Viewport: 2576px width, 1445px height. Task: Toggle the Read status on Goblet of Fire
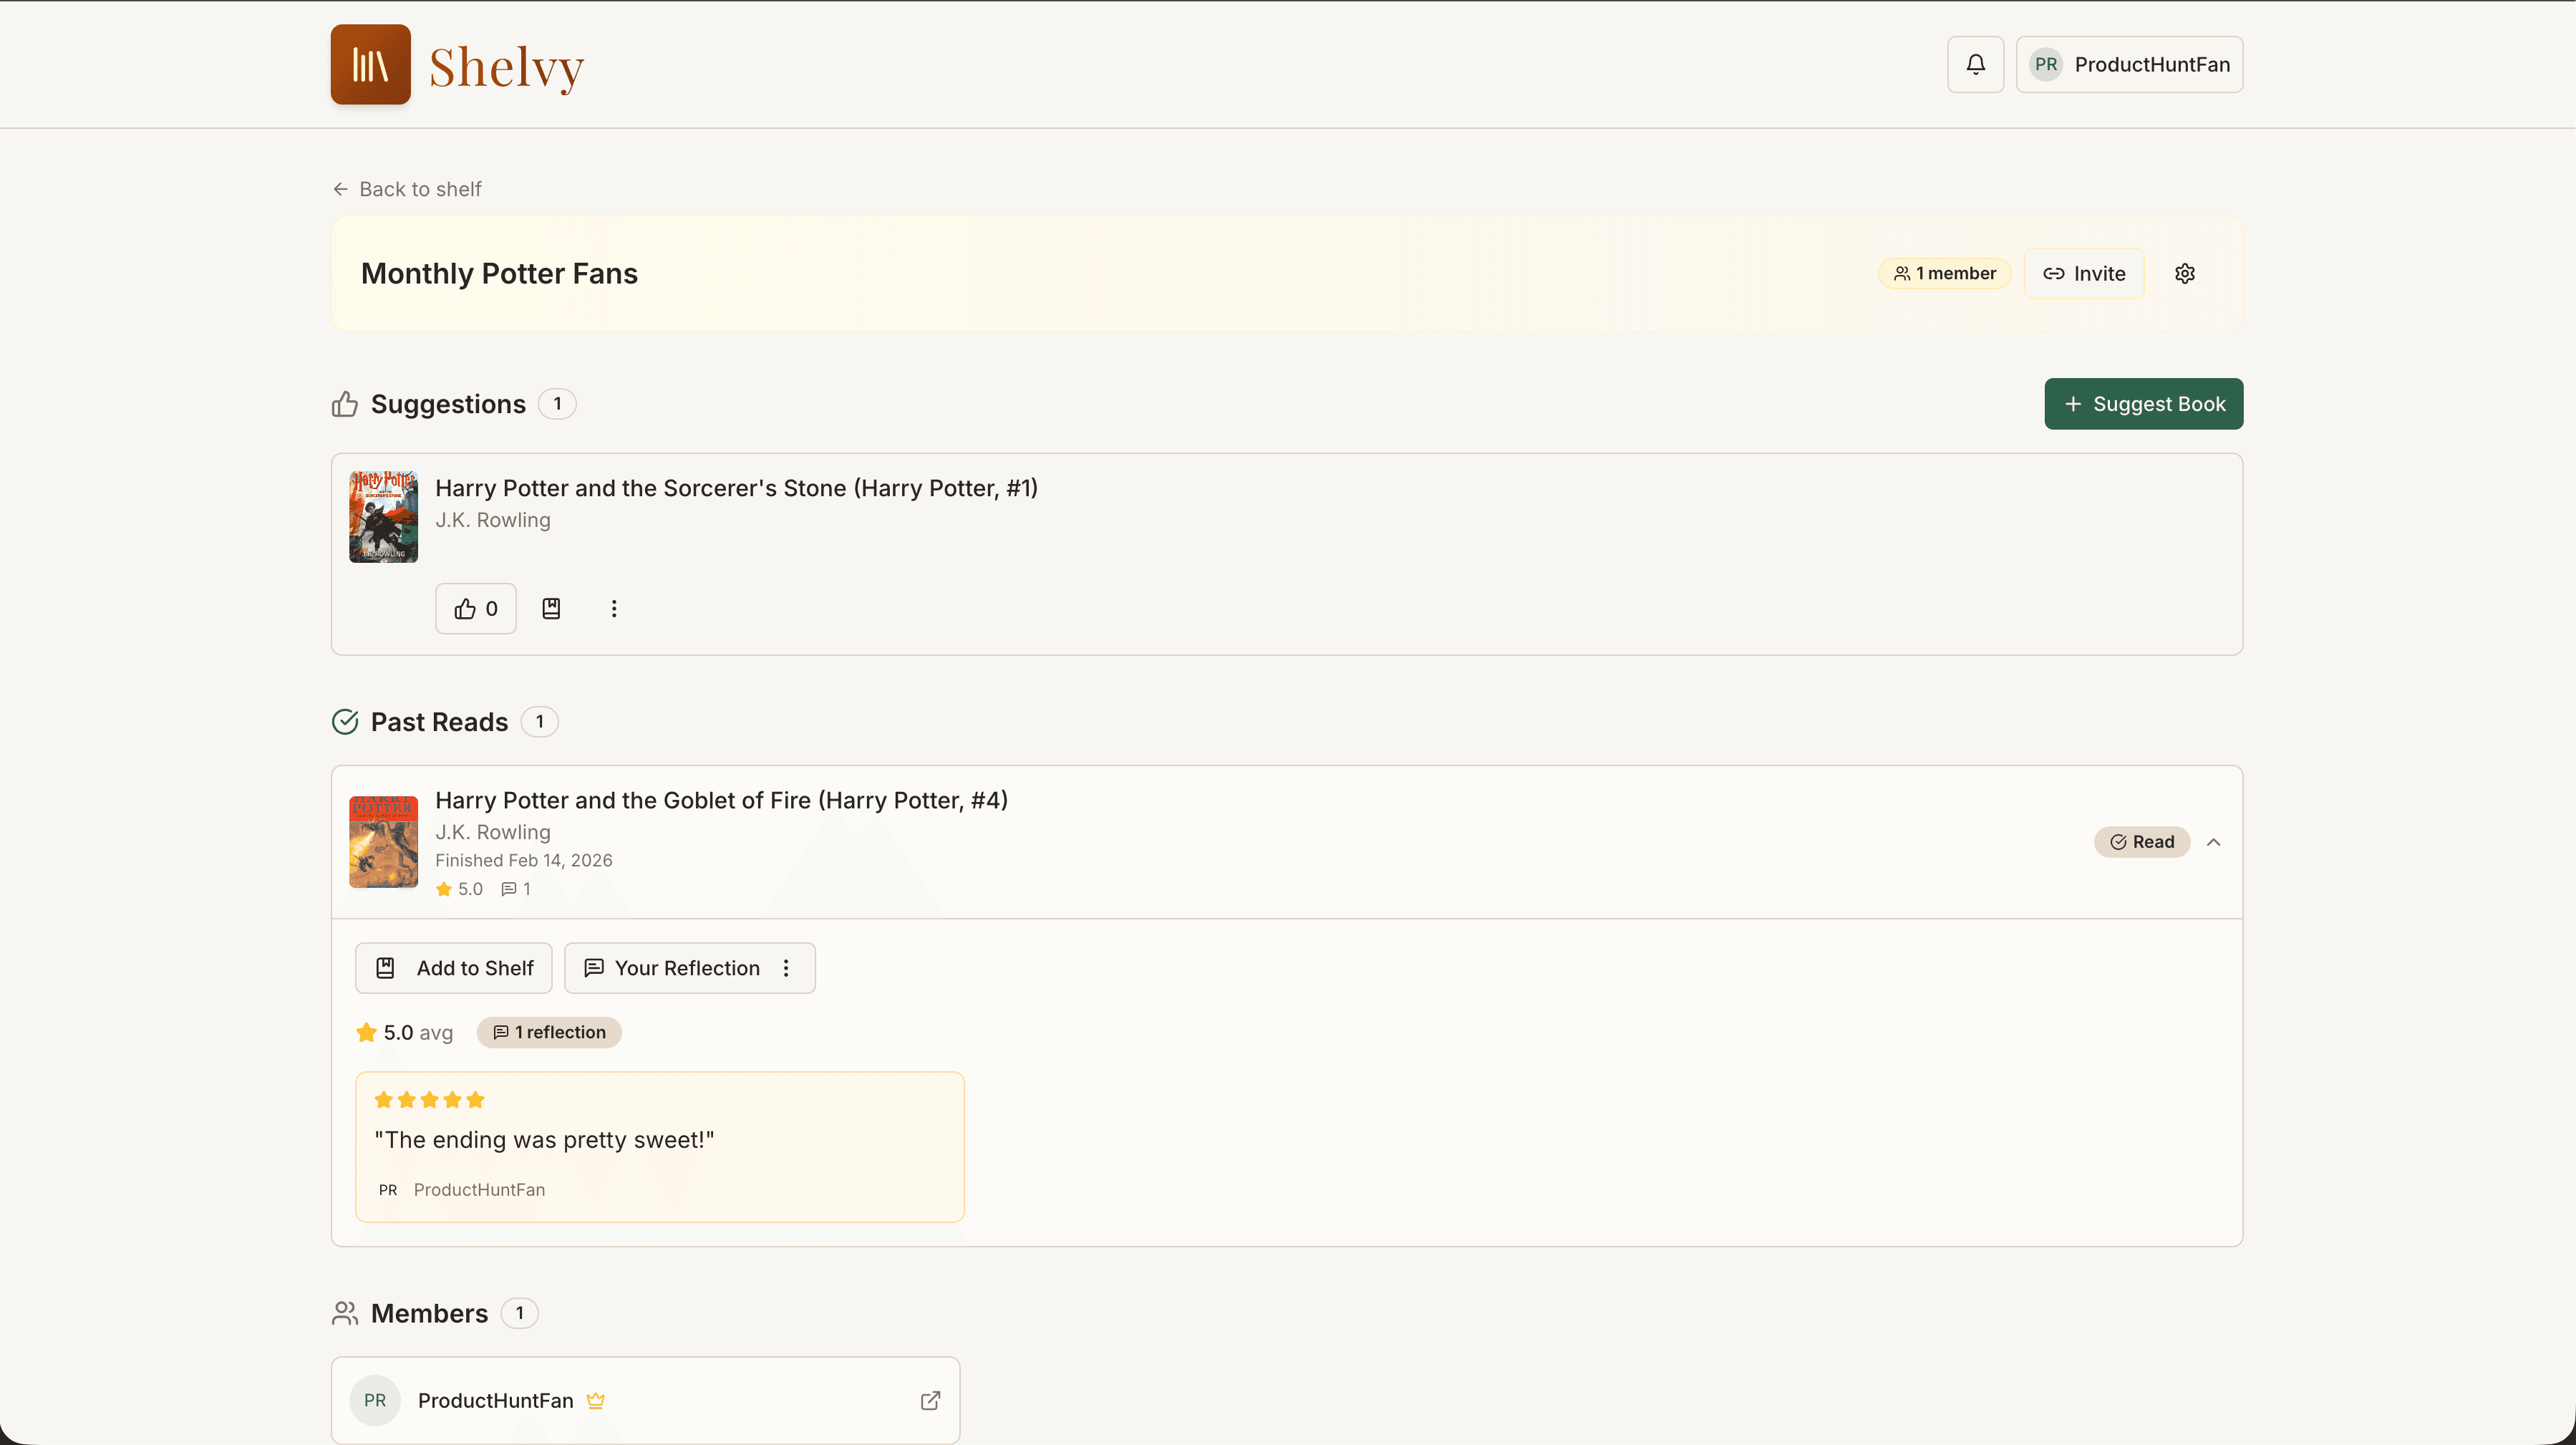click(2142, 841)
